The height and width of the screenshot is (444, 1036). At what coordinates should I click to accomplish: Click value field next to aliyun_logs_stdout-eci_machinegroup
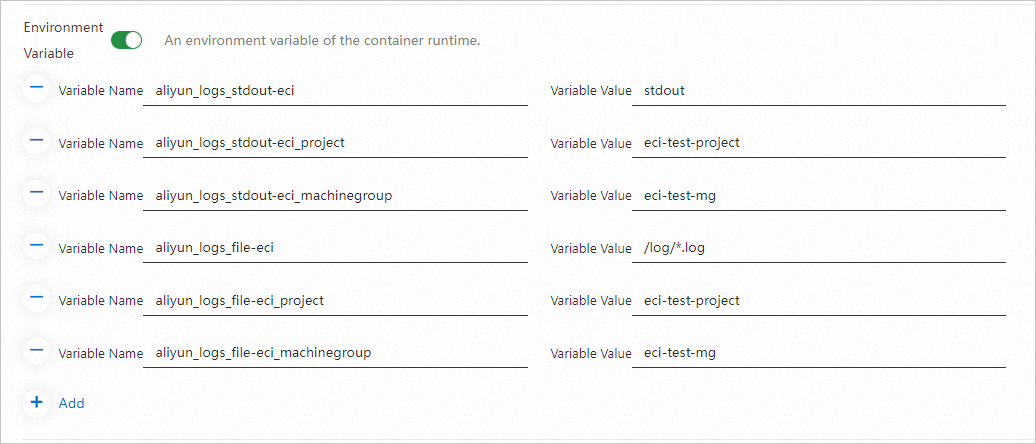818,195
